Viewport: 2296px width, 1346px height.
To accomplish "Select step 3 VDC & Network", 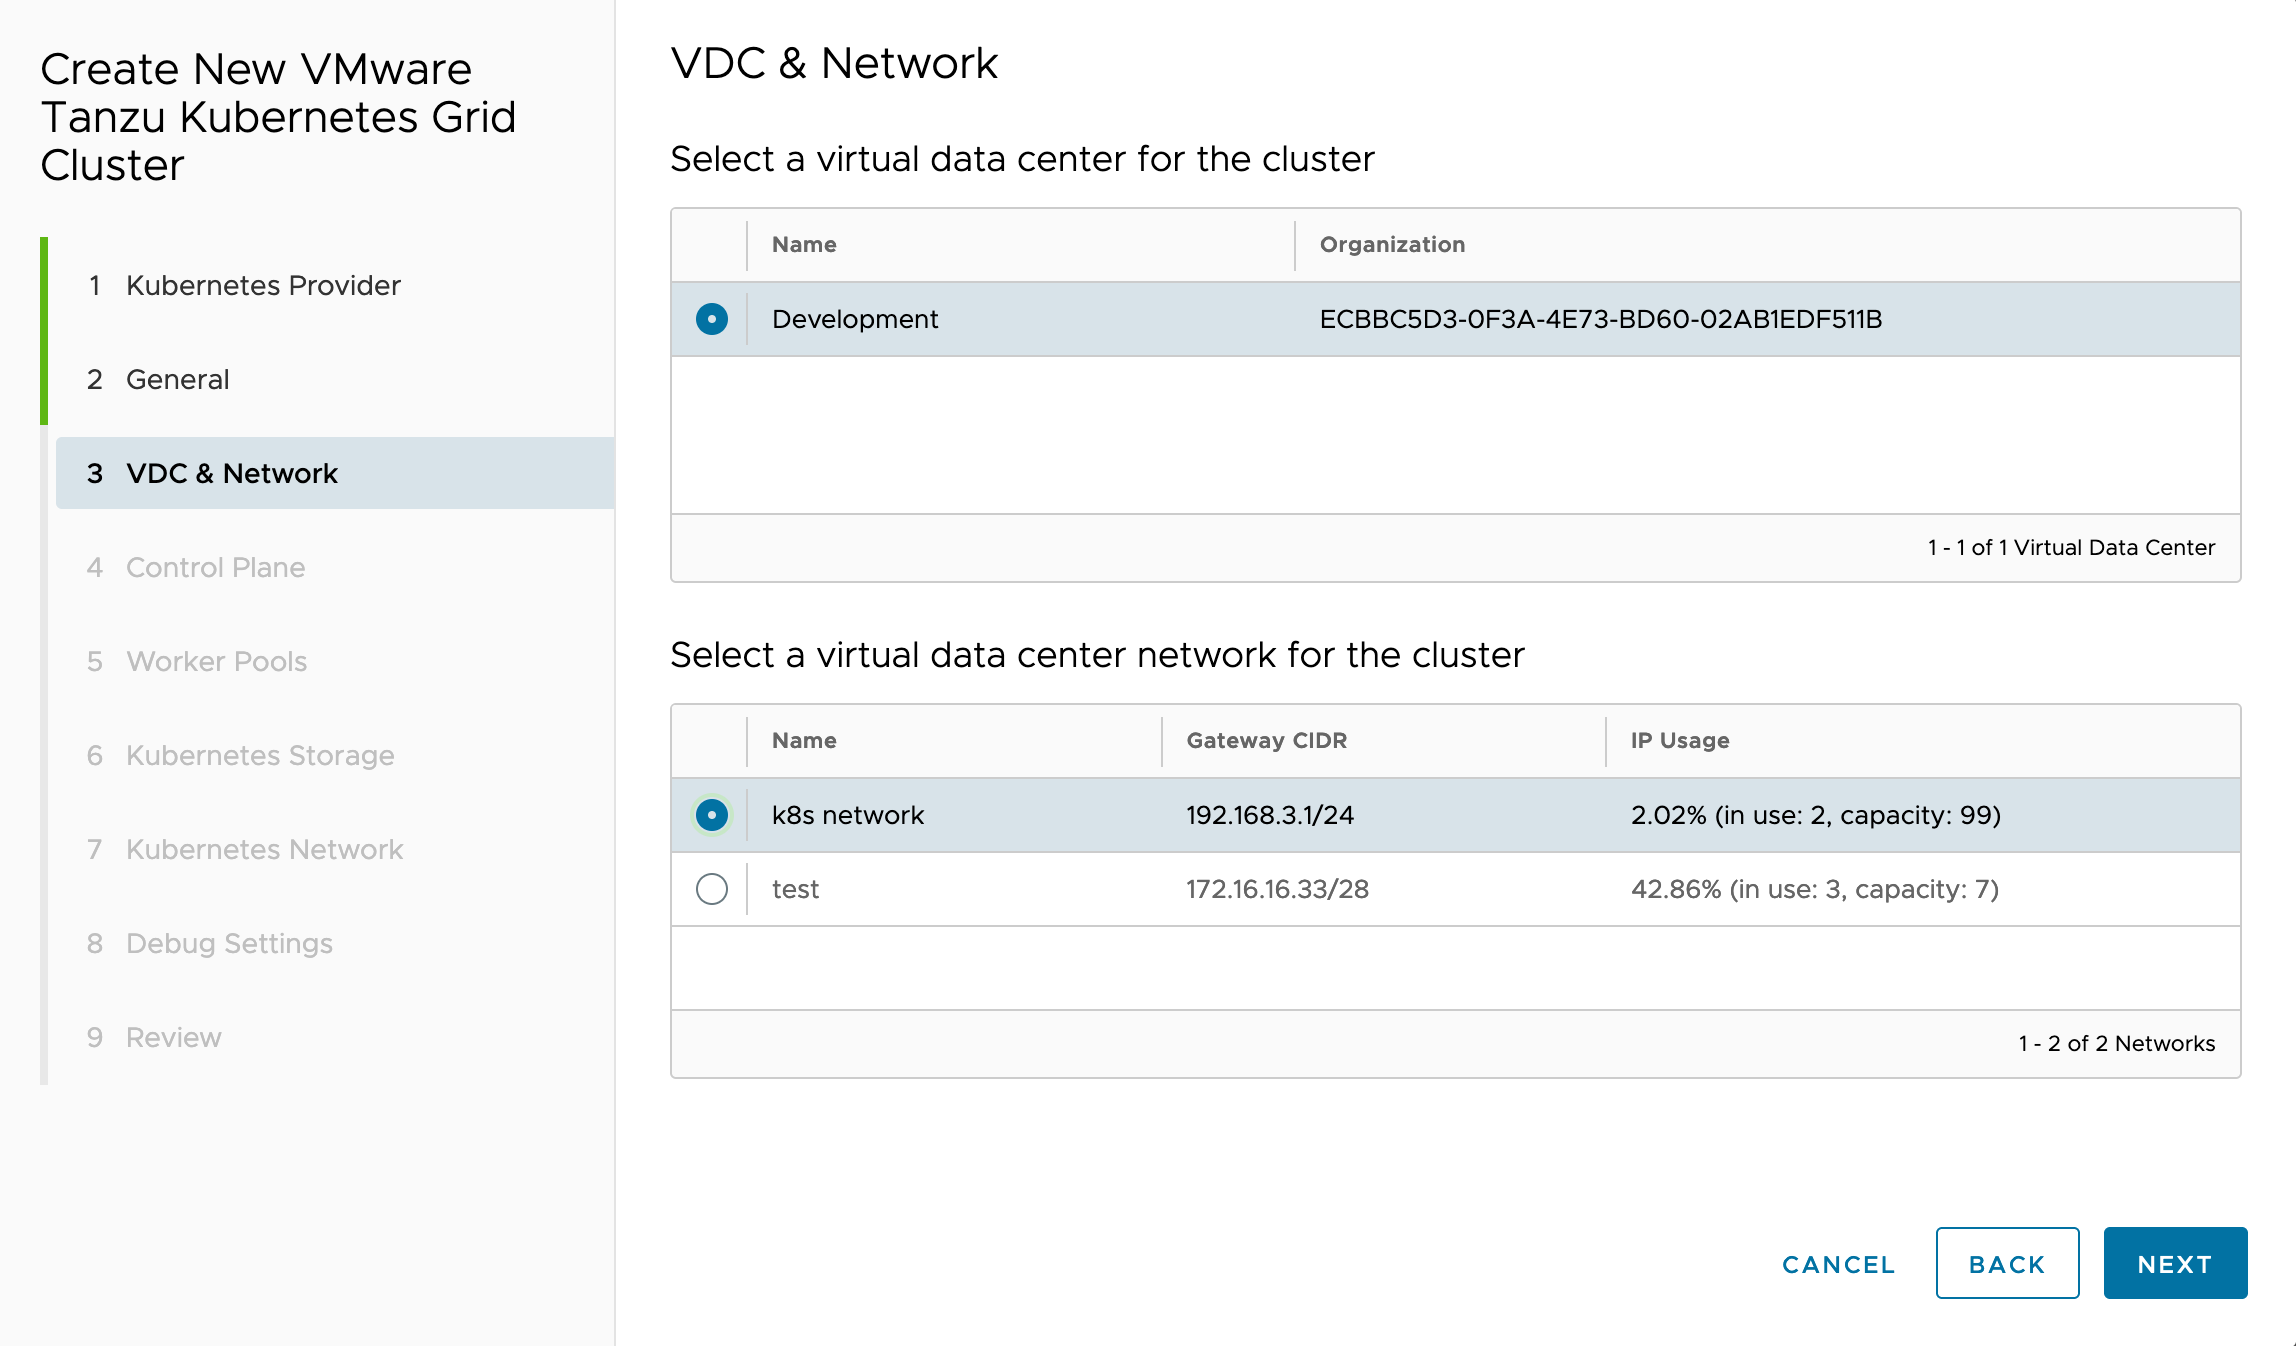I will pos(335,473).
